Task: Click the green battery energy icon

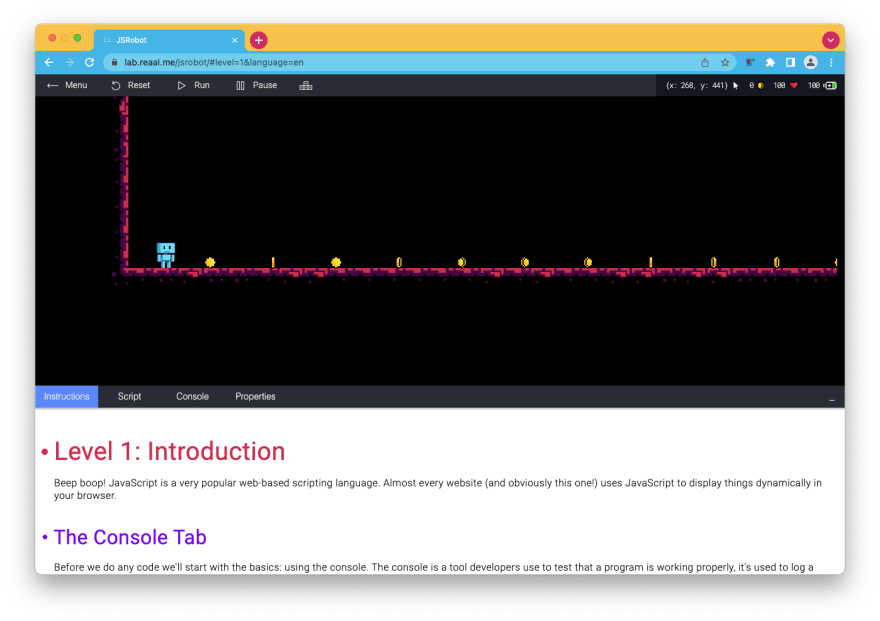Action: 831,85
